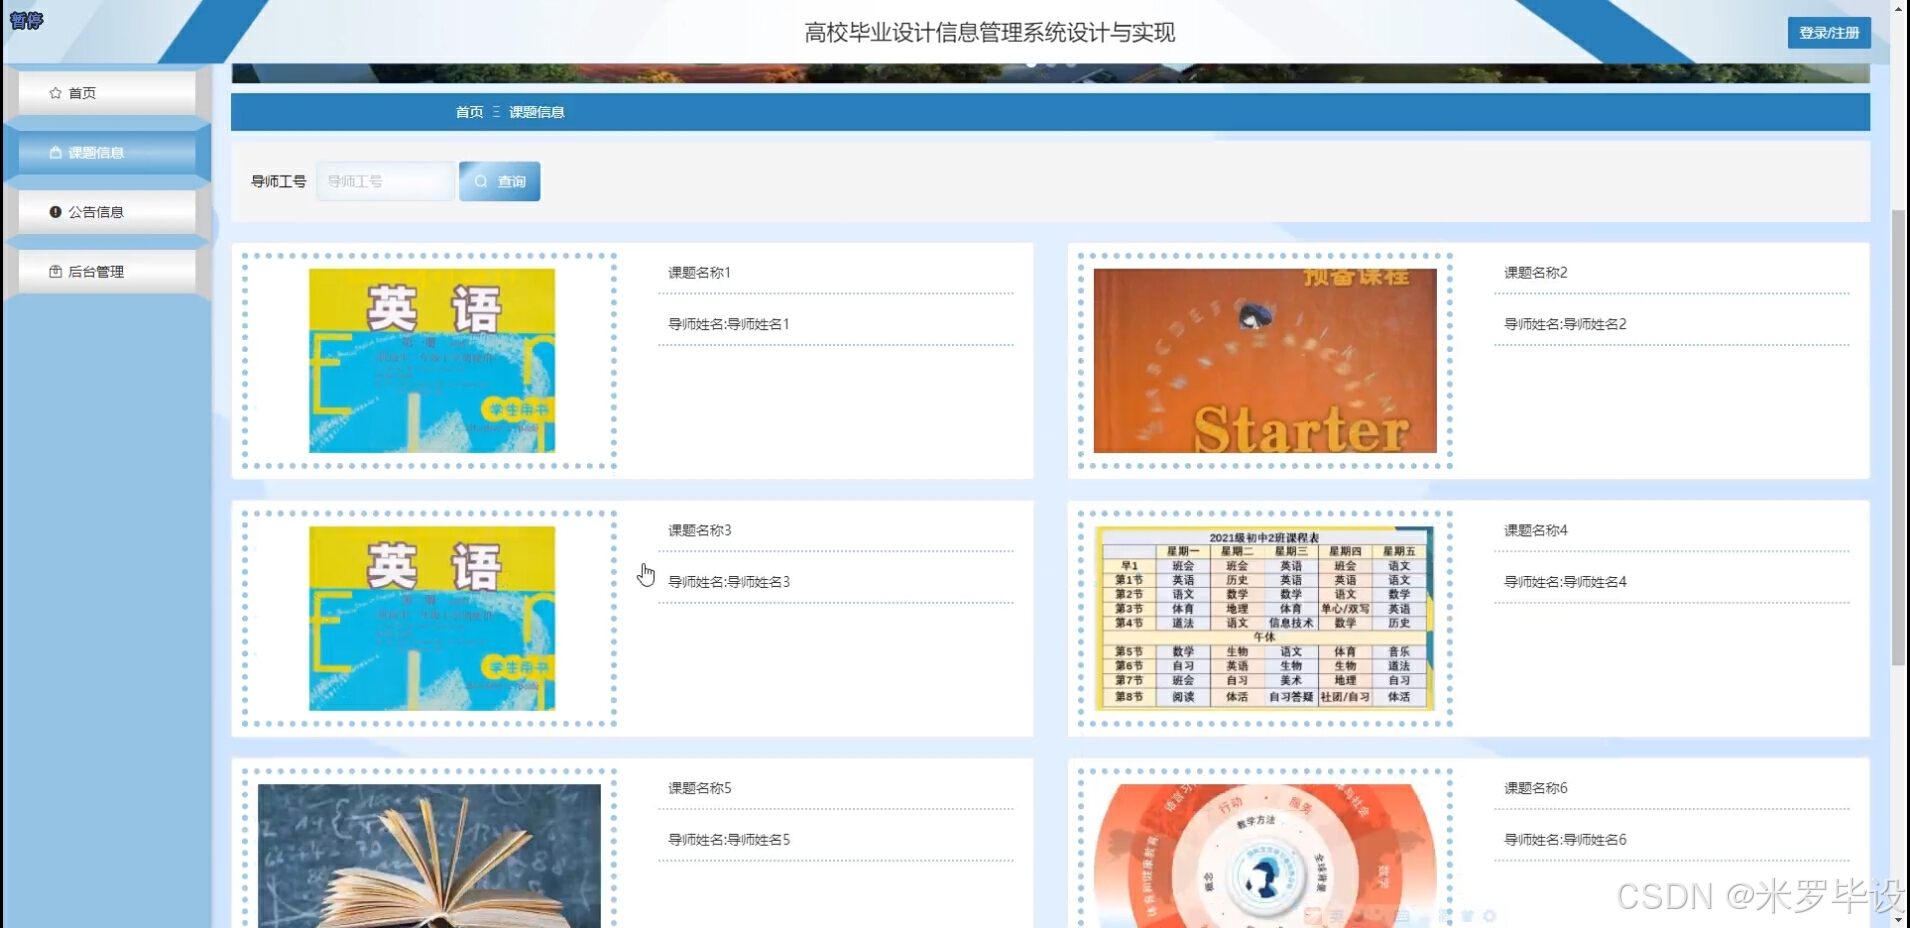The height and width of the screenshot is (928, 1910).
Task: Click the 课题名称4 title text
Action: tap(1535, 531)
